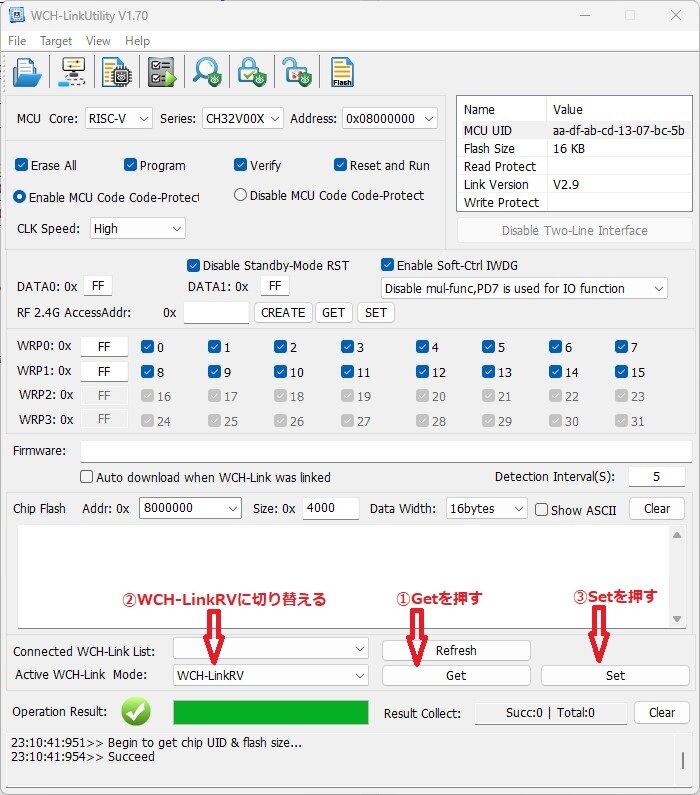Click the open firmware file folder icon

coord(28,73)
